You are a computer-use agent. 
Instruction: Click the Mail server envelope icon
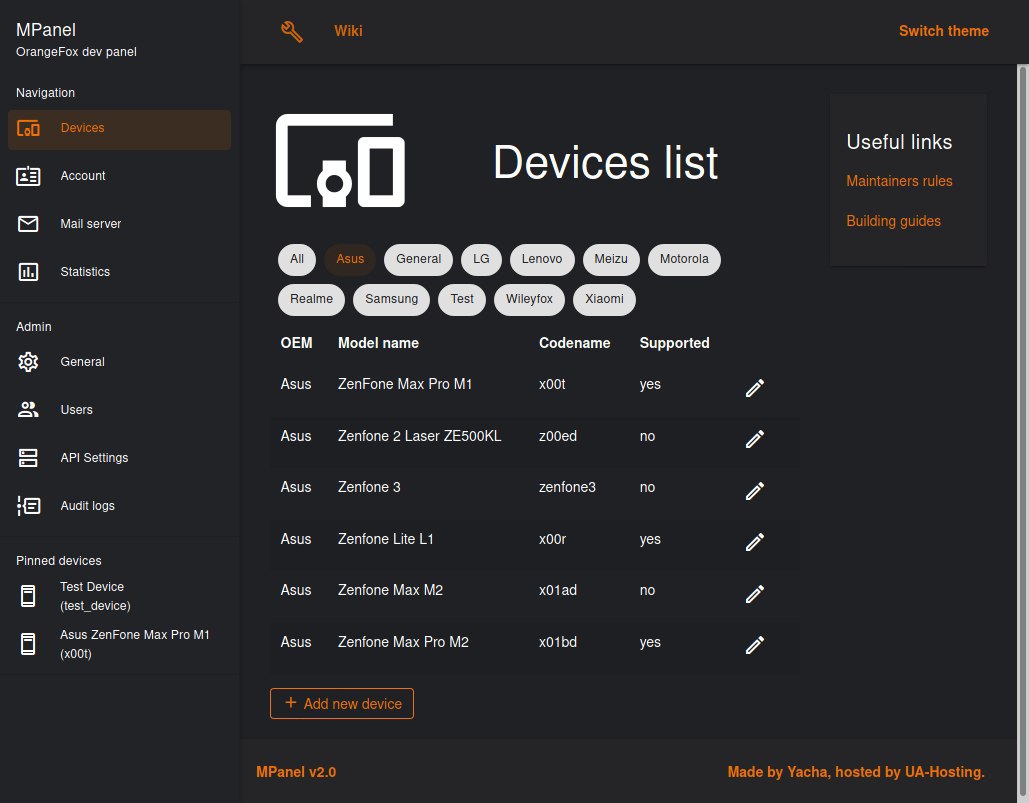pos(28,224)
